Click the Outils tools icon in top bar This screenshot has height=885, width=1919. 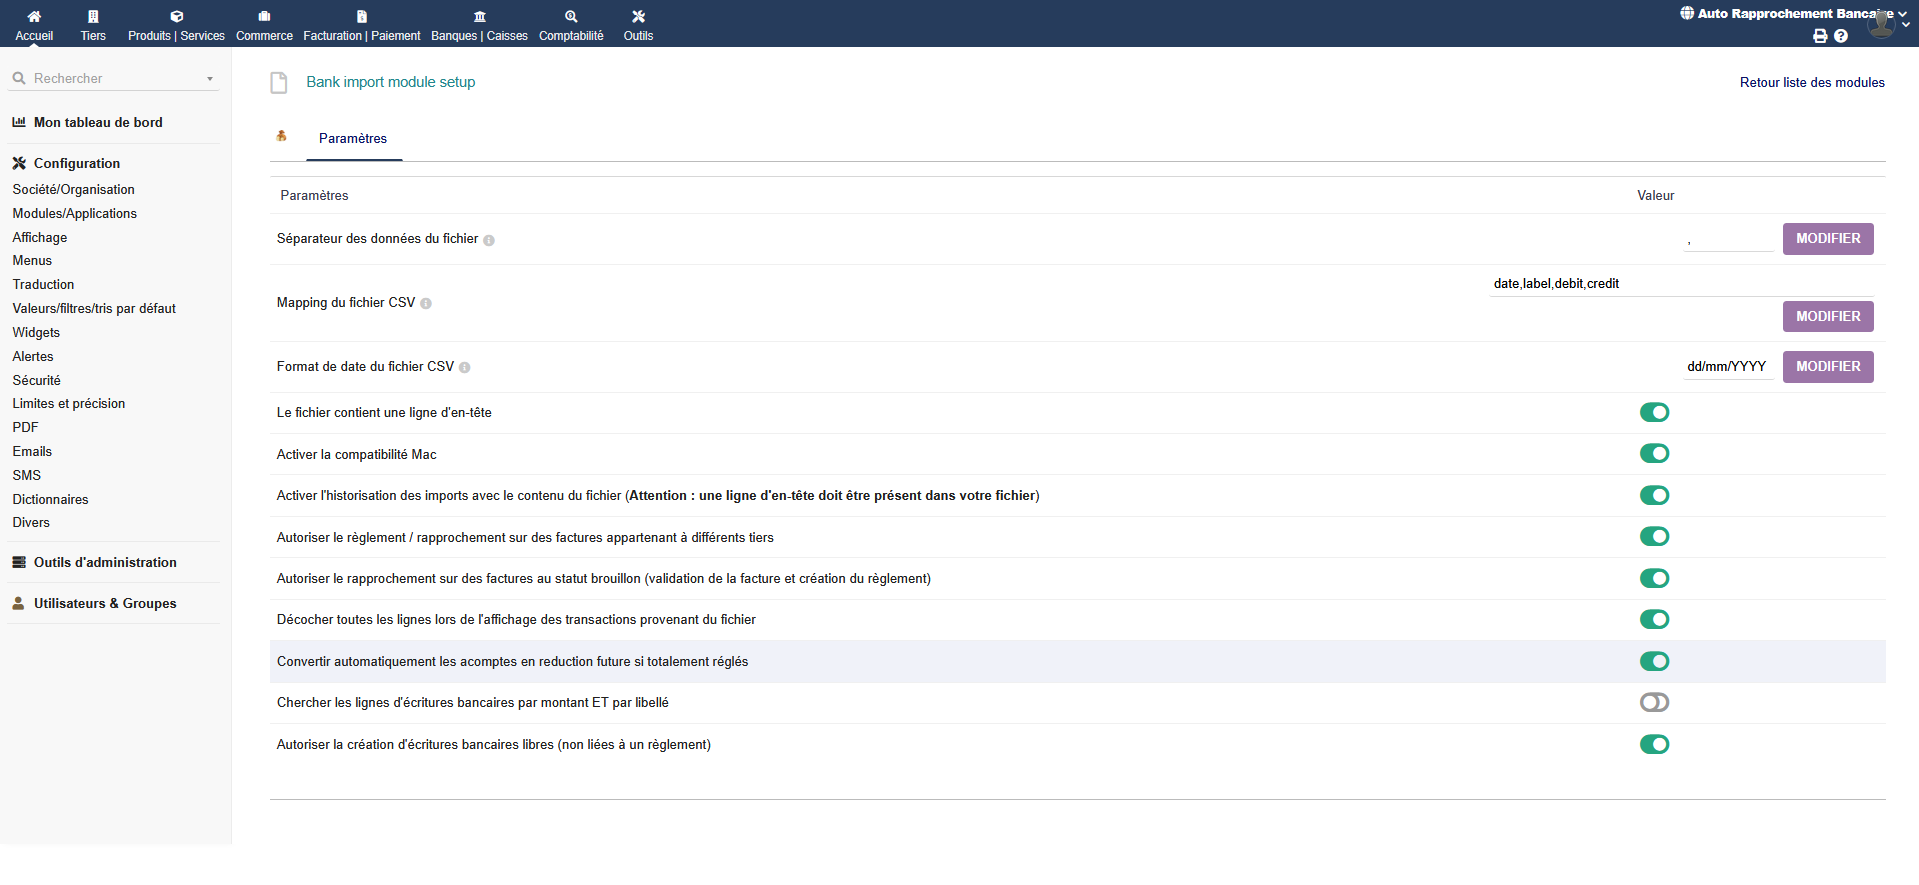[638, 16]
